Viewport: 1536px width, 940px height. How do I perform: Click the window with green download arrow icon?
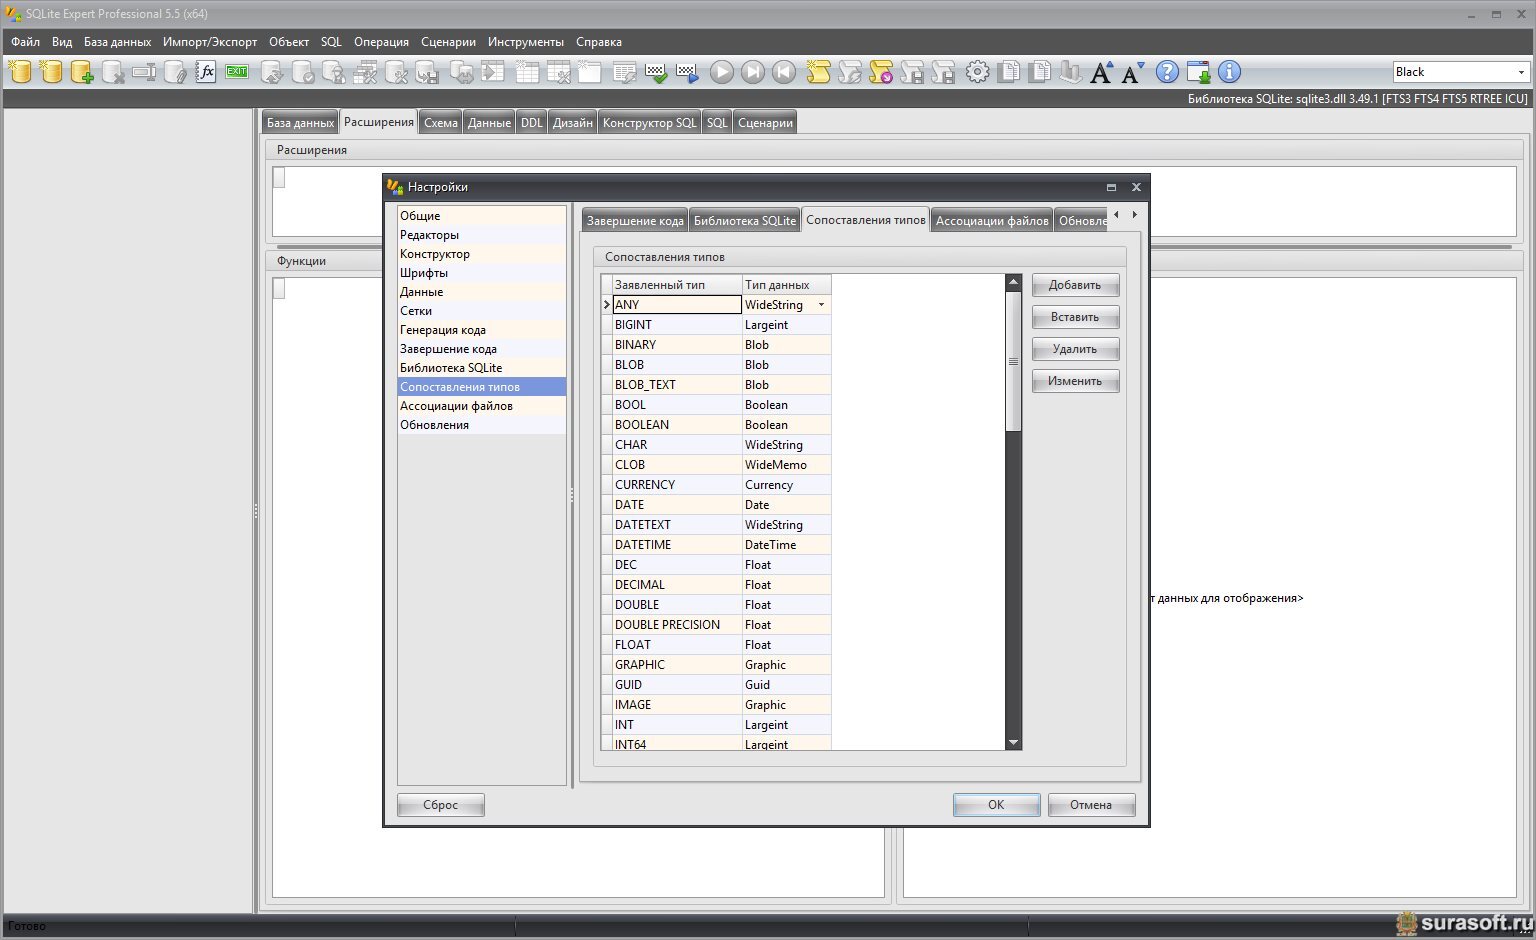(1198, 72)
